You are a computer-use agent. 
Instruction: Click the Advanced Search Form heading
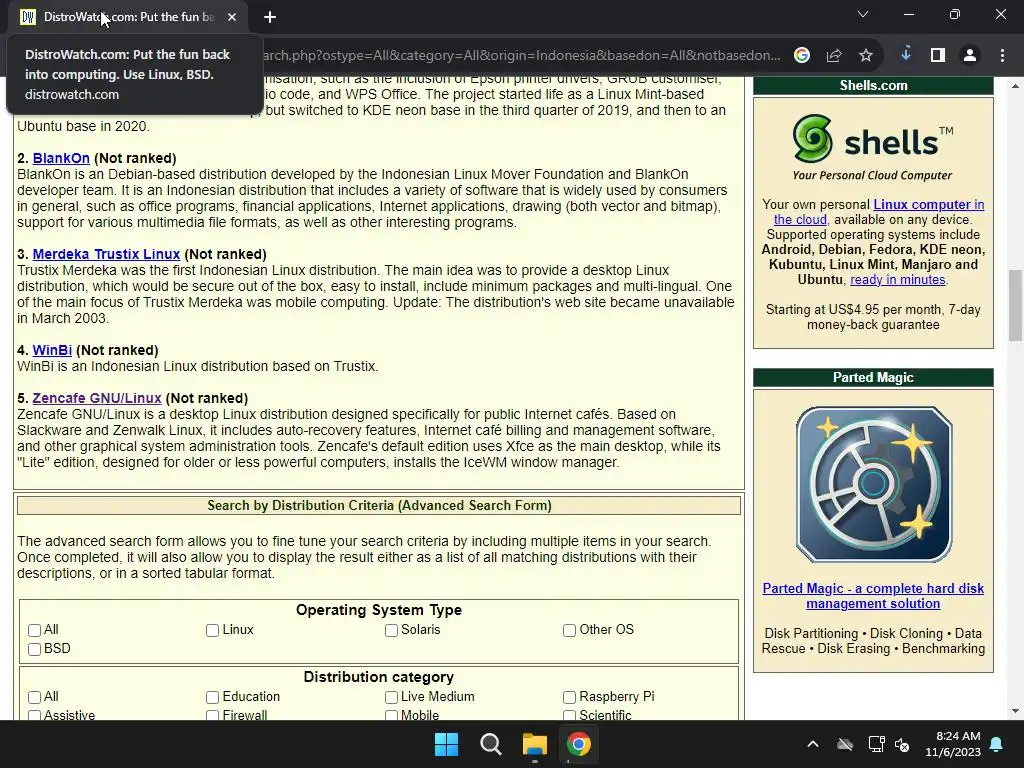coord(379,505)
